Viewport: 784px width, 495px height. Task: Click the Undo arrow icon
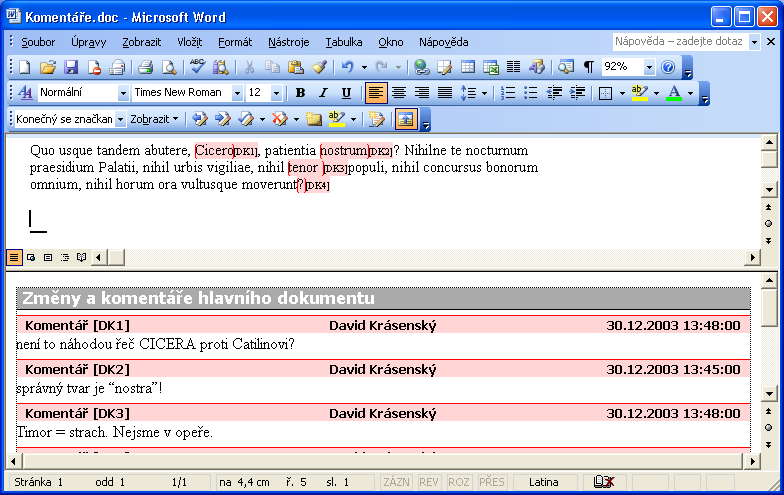(348, 67)
